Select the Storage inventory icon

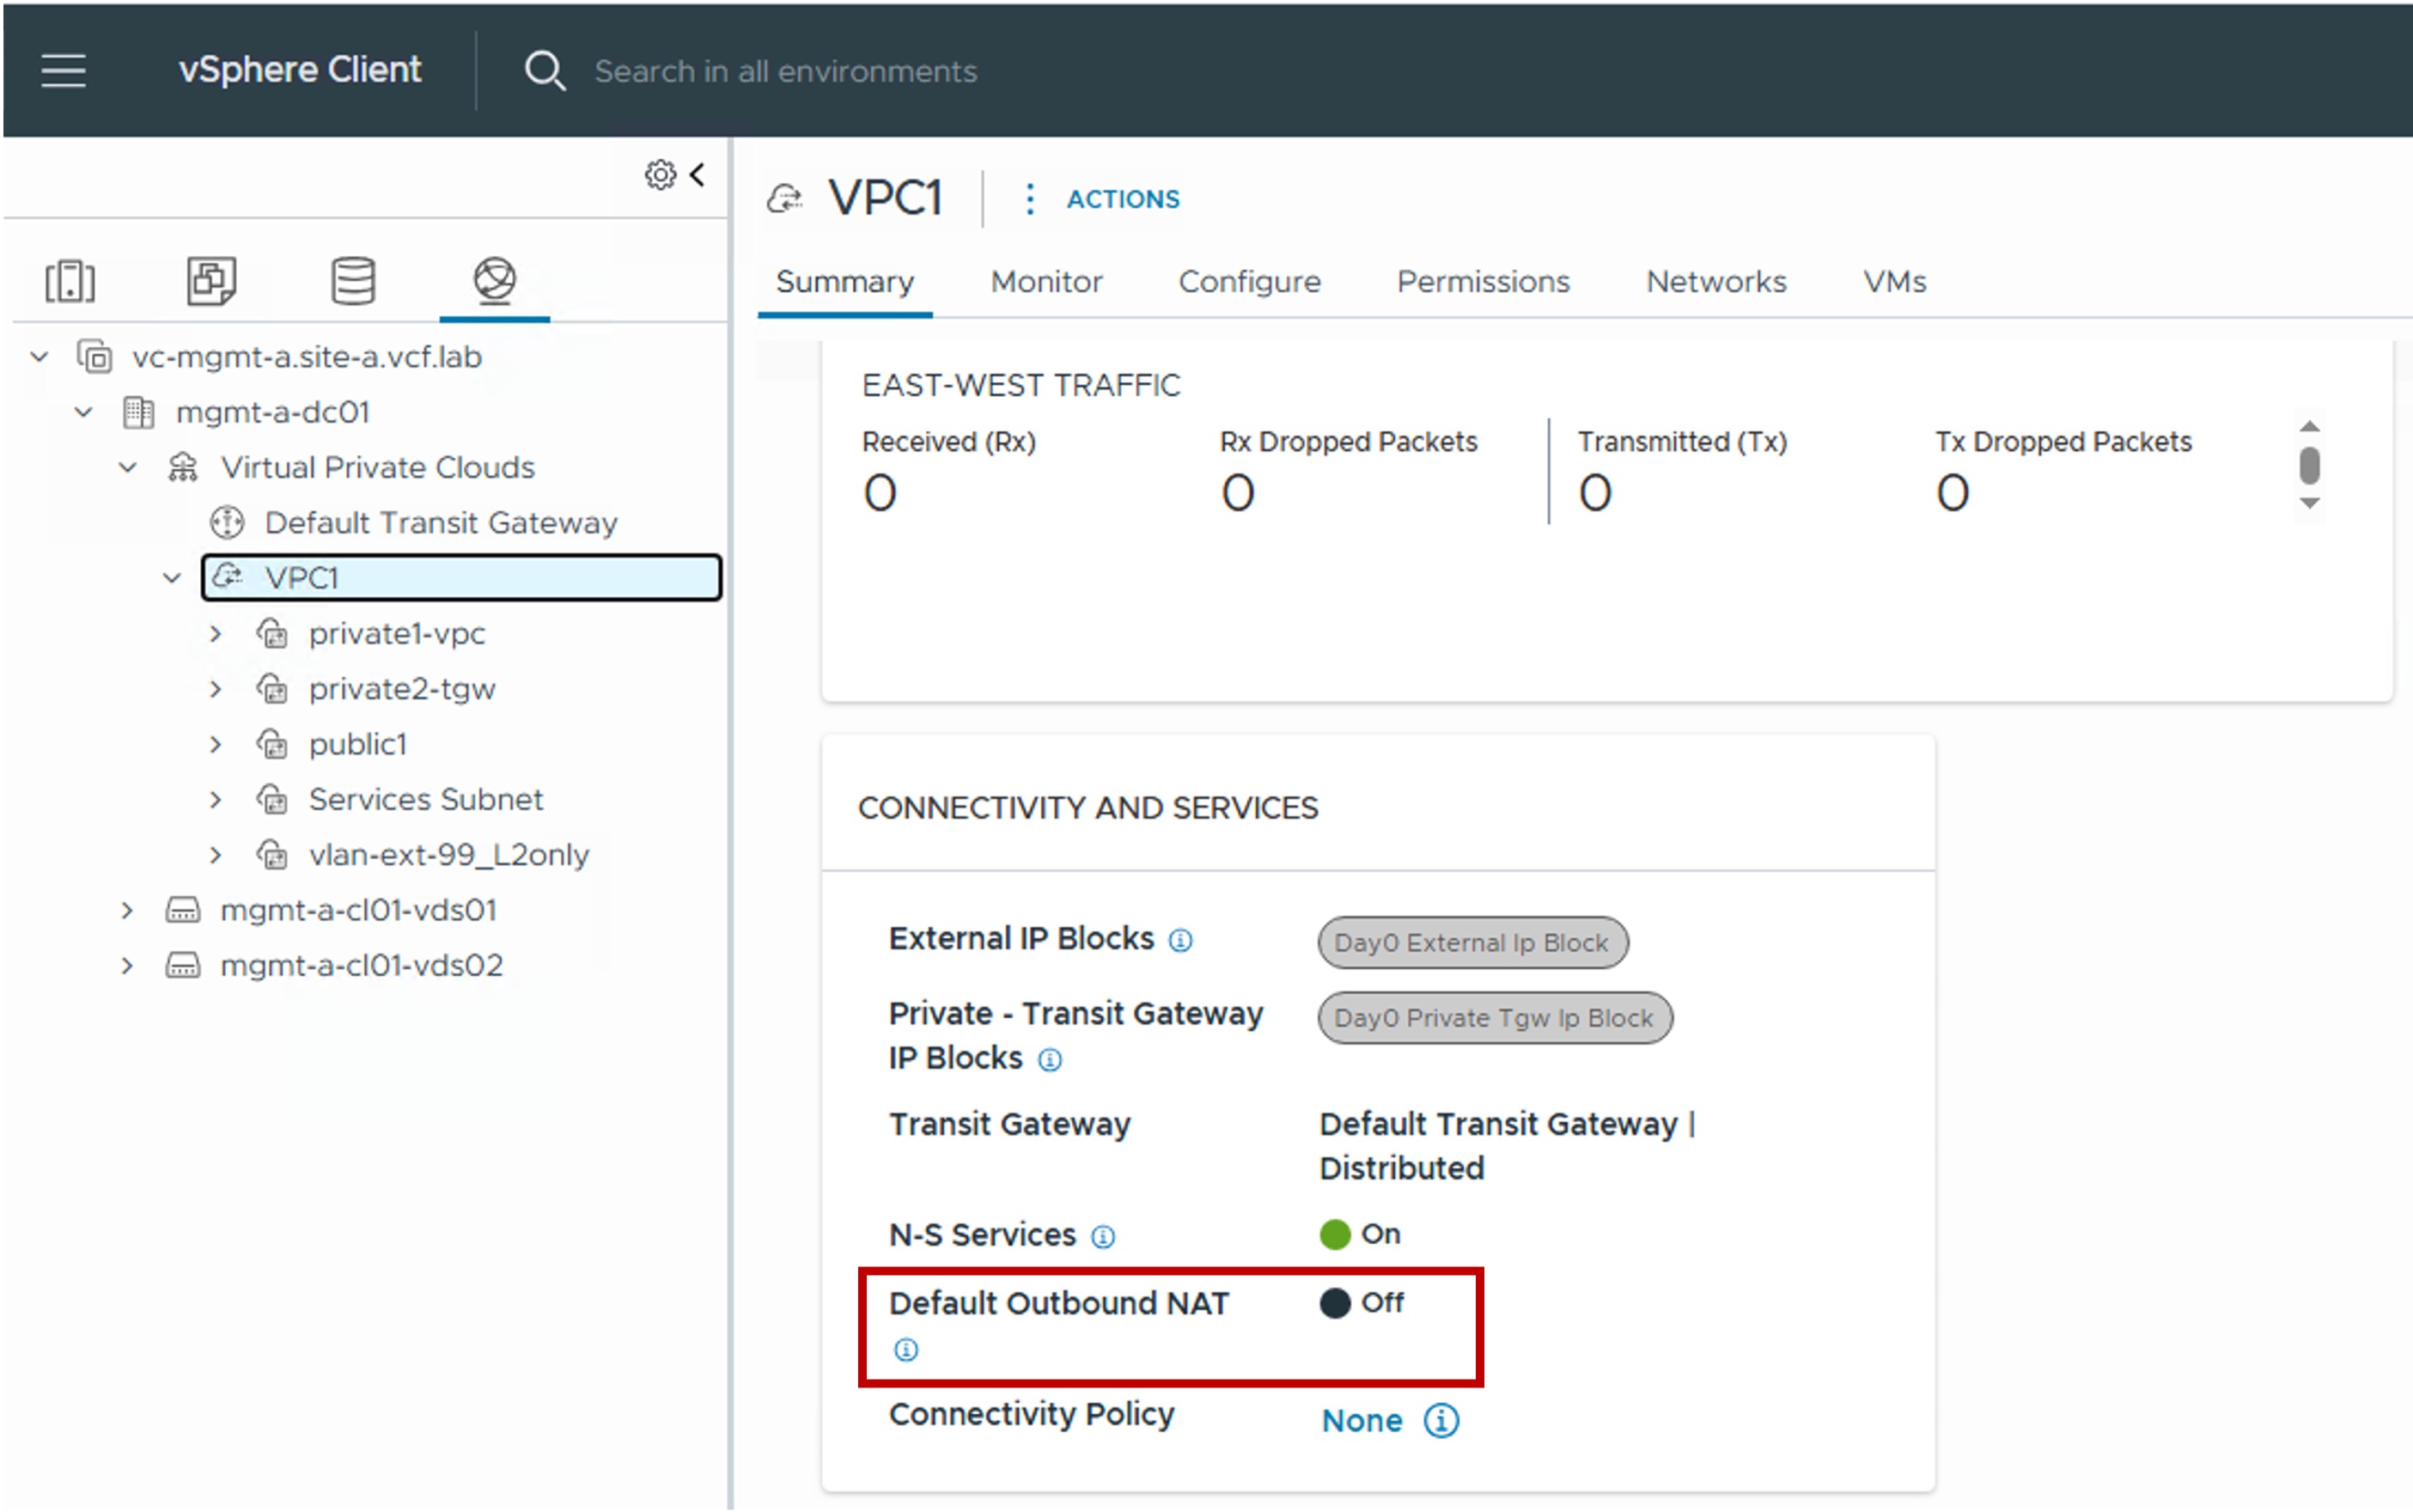point(353,281)
